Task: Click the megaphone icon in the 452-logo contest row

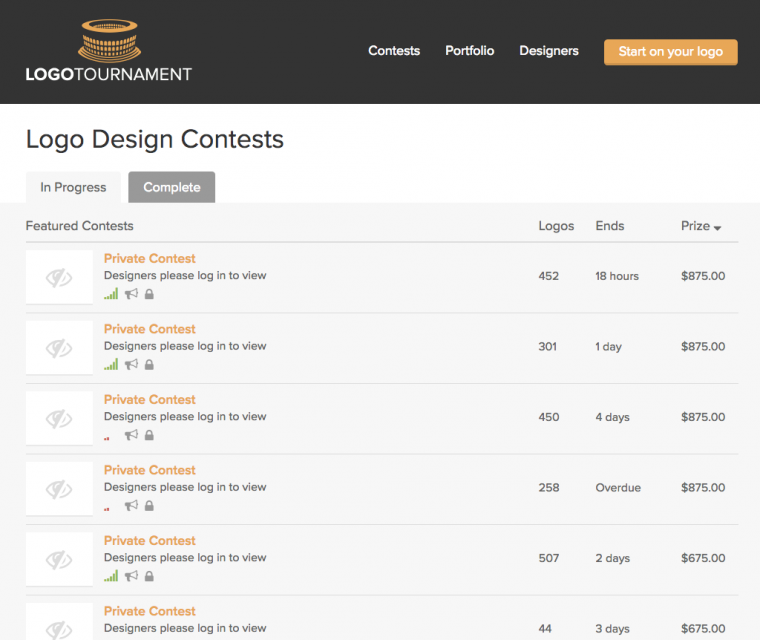Action: pyautogui.click(x=131, y=294)
